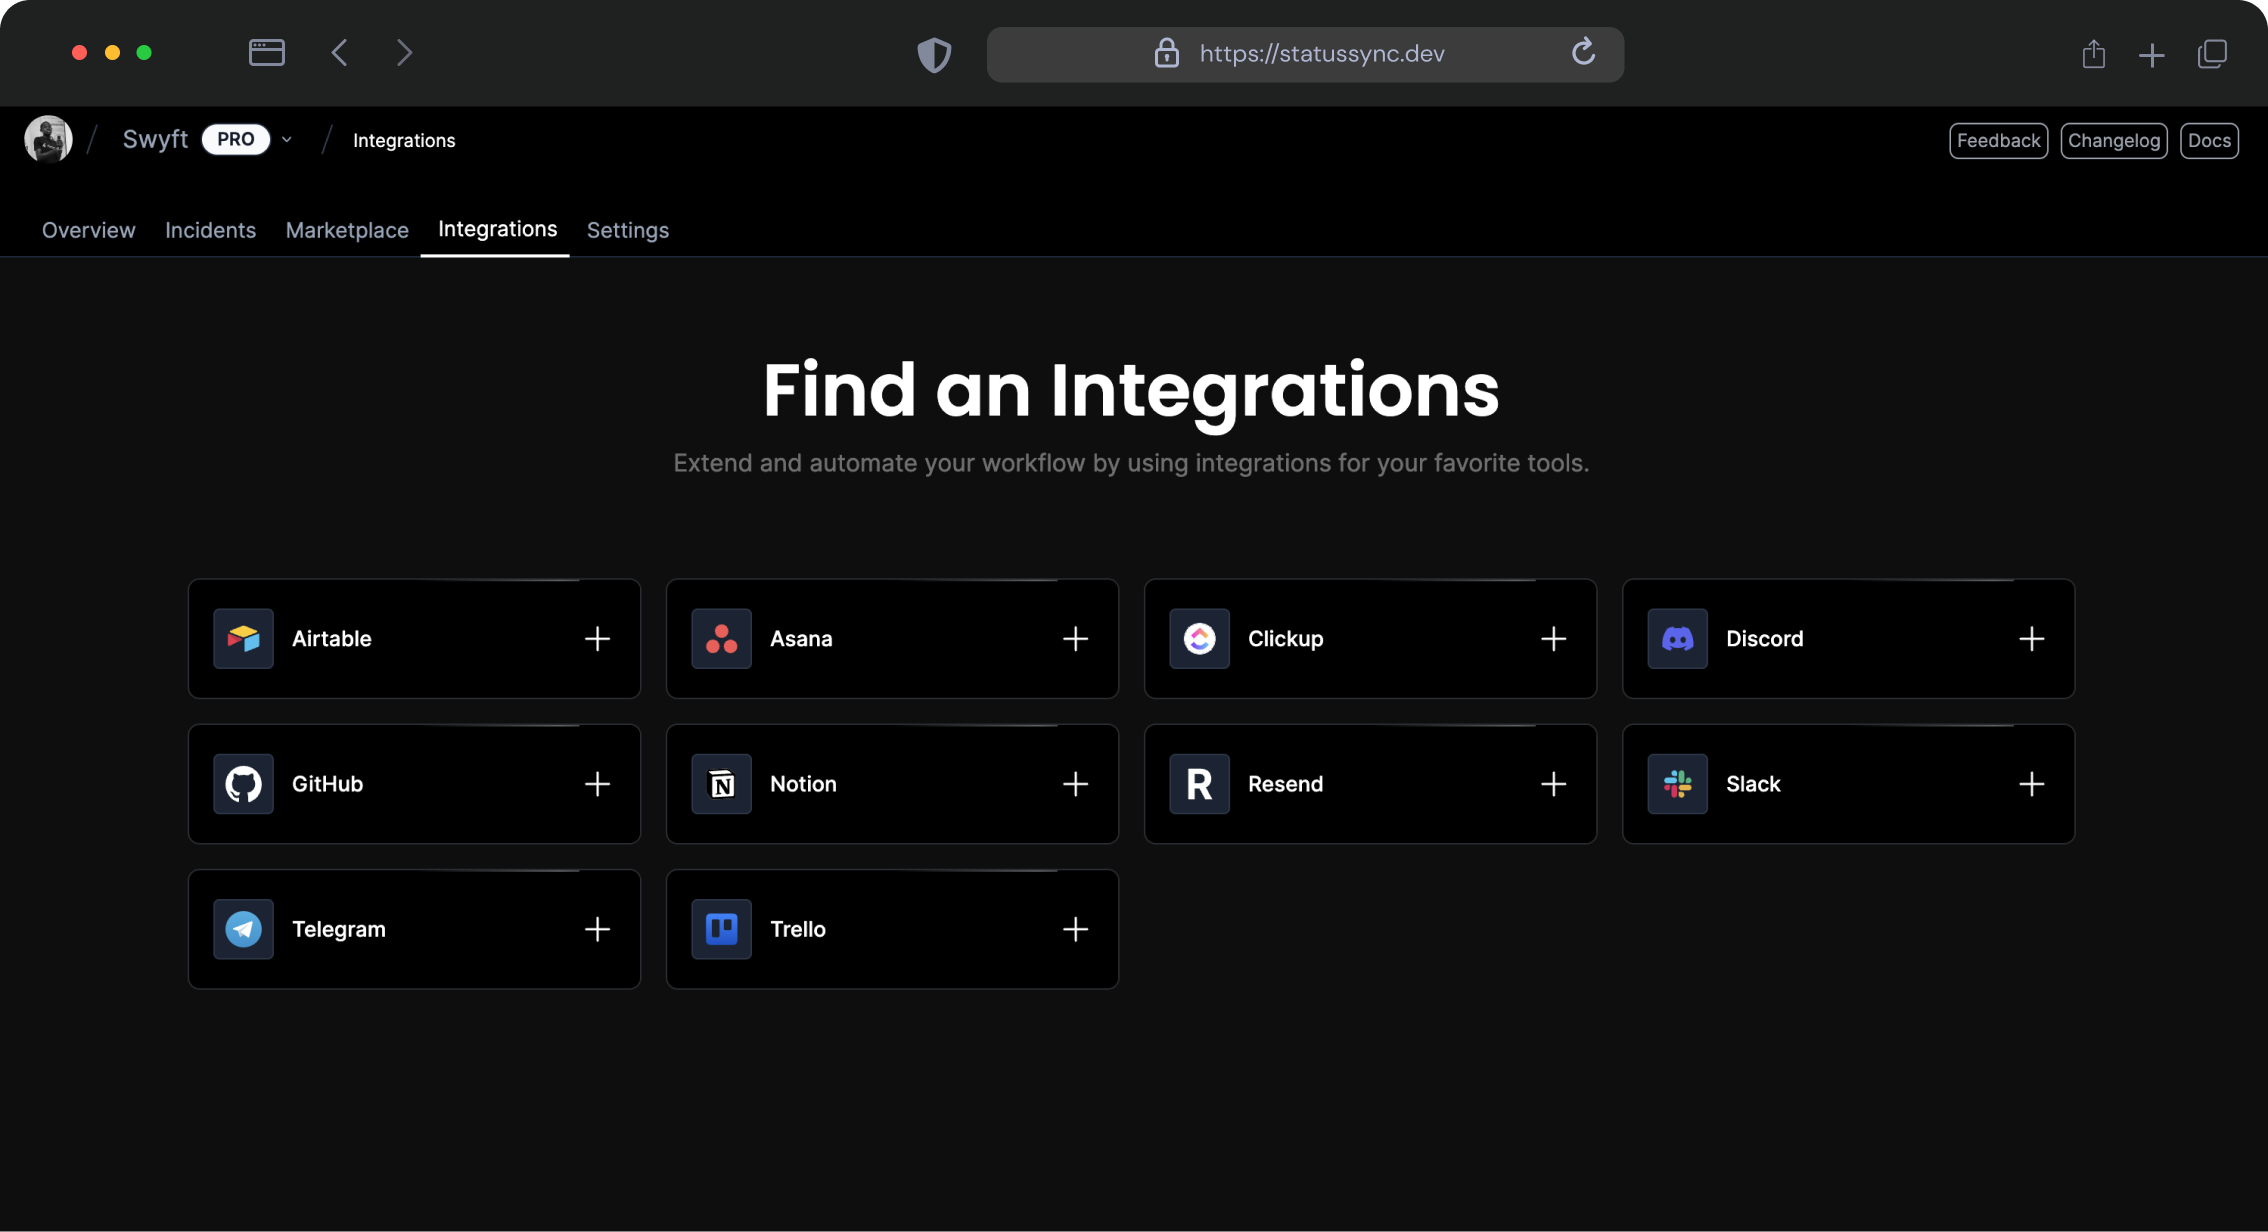This screenshot has height=1232, width=2268.
Task: Click the lock icon in address bar
Action: (x=1166, y=53)
